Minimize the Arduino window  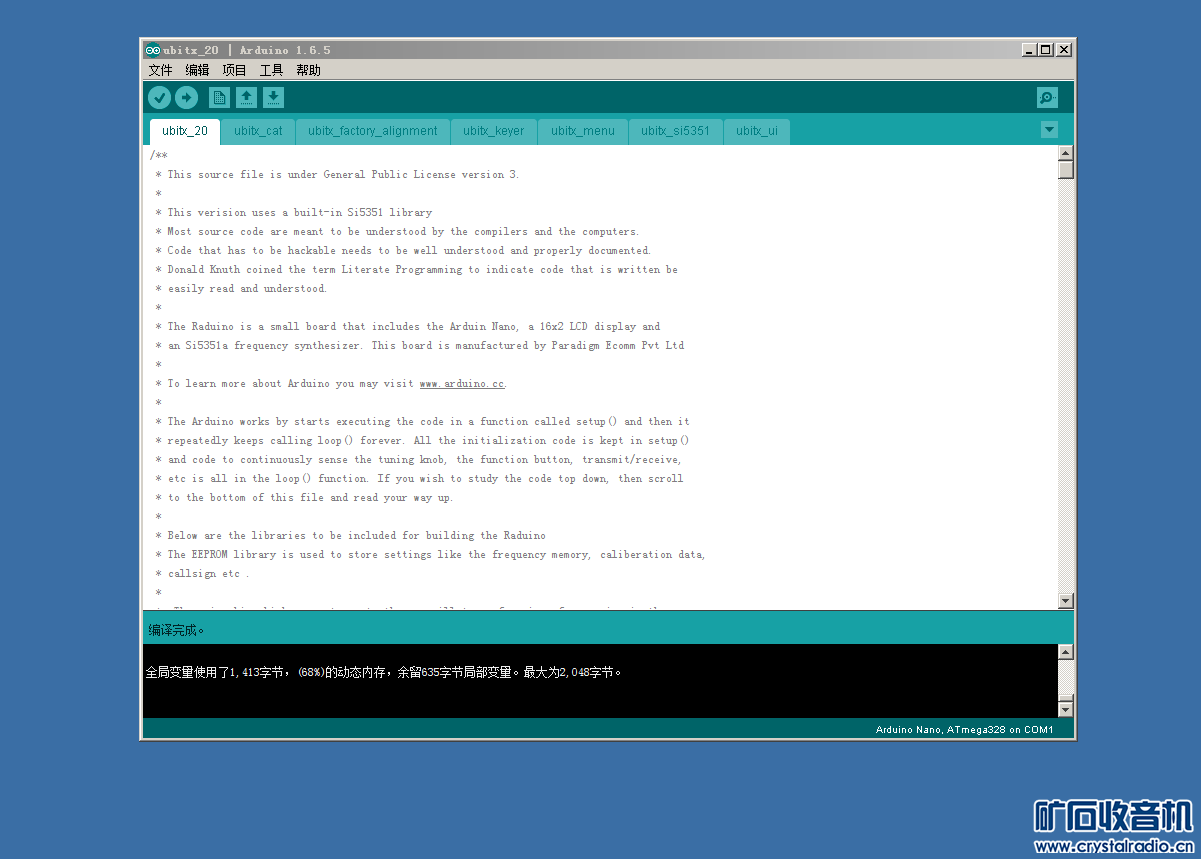tap(1029, 50)
